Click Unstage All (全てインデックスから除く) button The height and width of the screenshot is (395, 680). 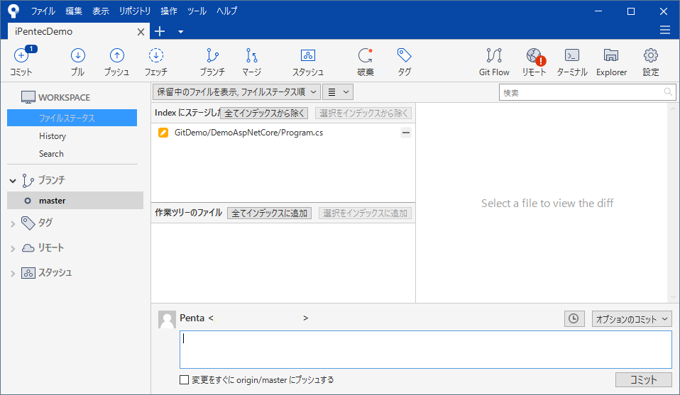tap(264, 113)
